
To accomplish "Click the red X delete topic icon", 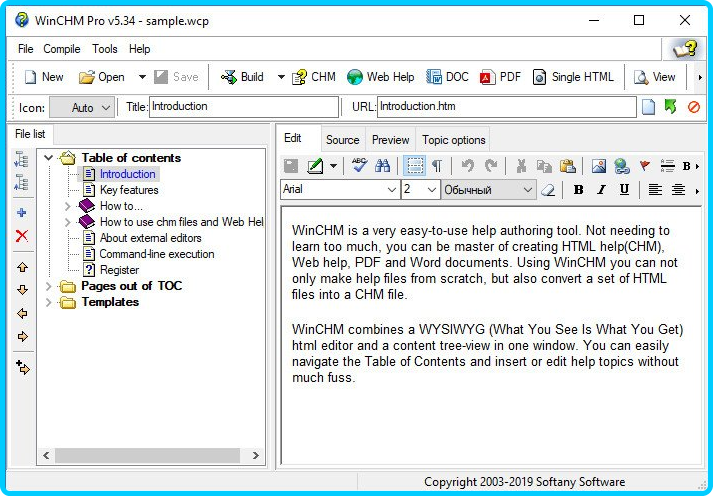I will click(22, 236).
